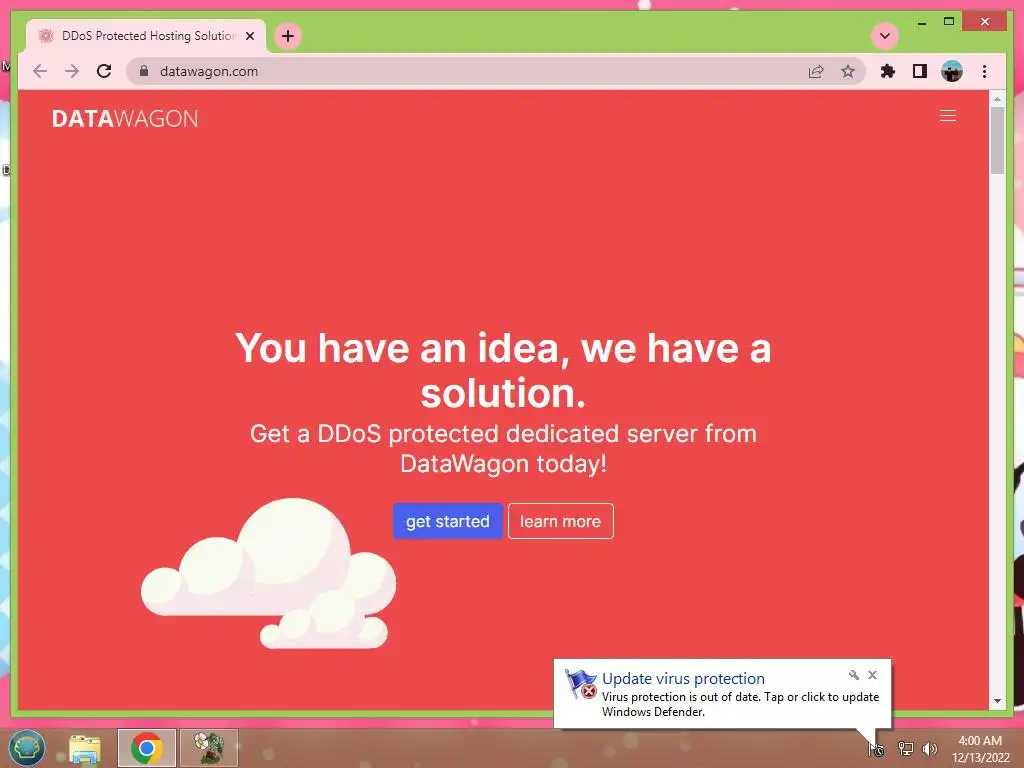Open a new tab with the plus button
This screenshot has height=768, width=1024.
[x=288, y=36]
